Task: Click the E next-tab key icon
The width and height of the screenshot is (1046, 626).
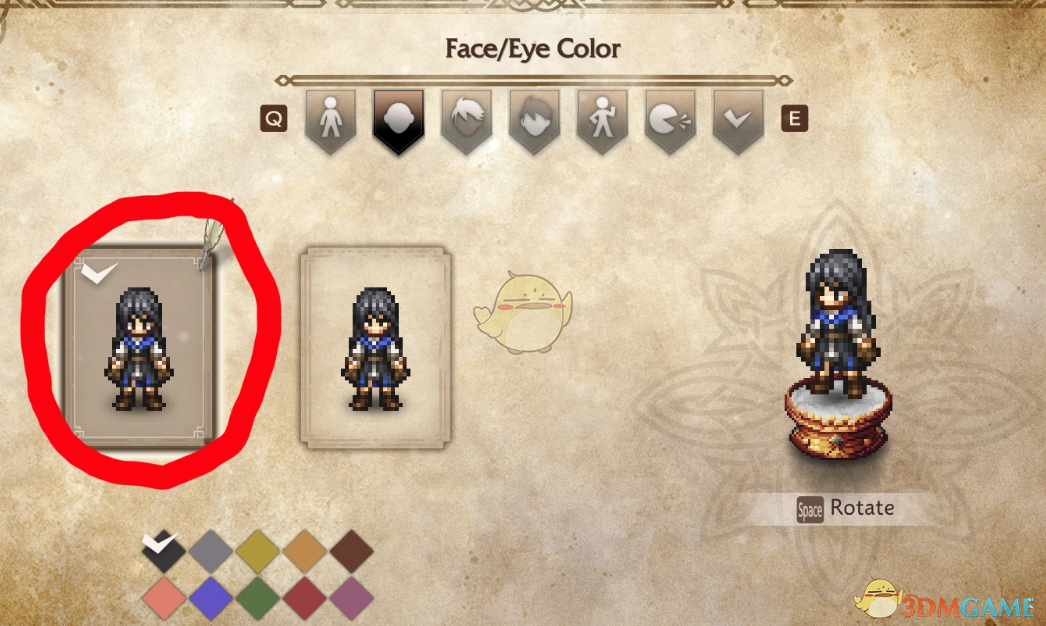Action: [795, 119]
